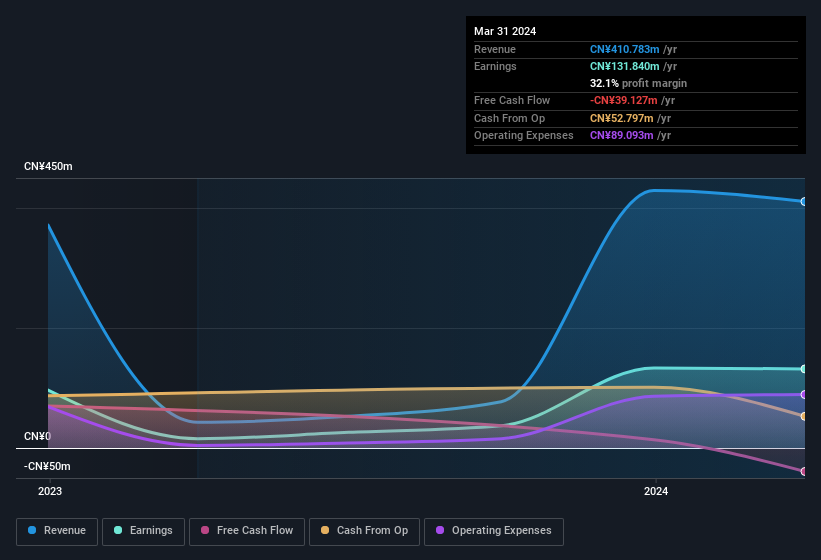Toggle the Revenue series legend button
Image resolution: width=821 pixels, height=560 pixels.
click(57, 531)
